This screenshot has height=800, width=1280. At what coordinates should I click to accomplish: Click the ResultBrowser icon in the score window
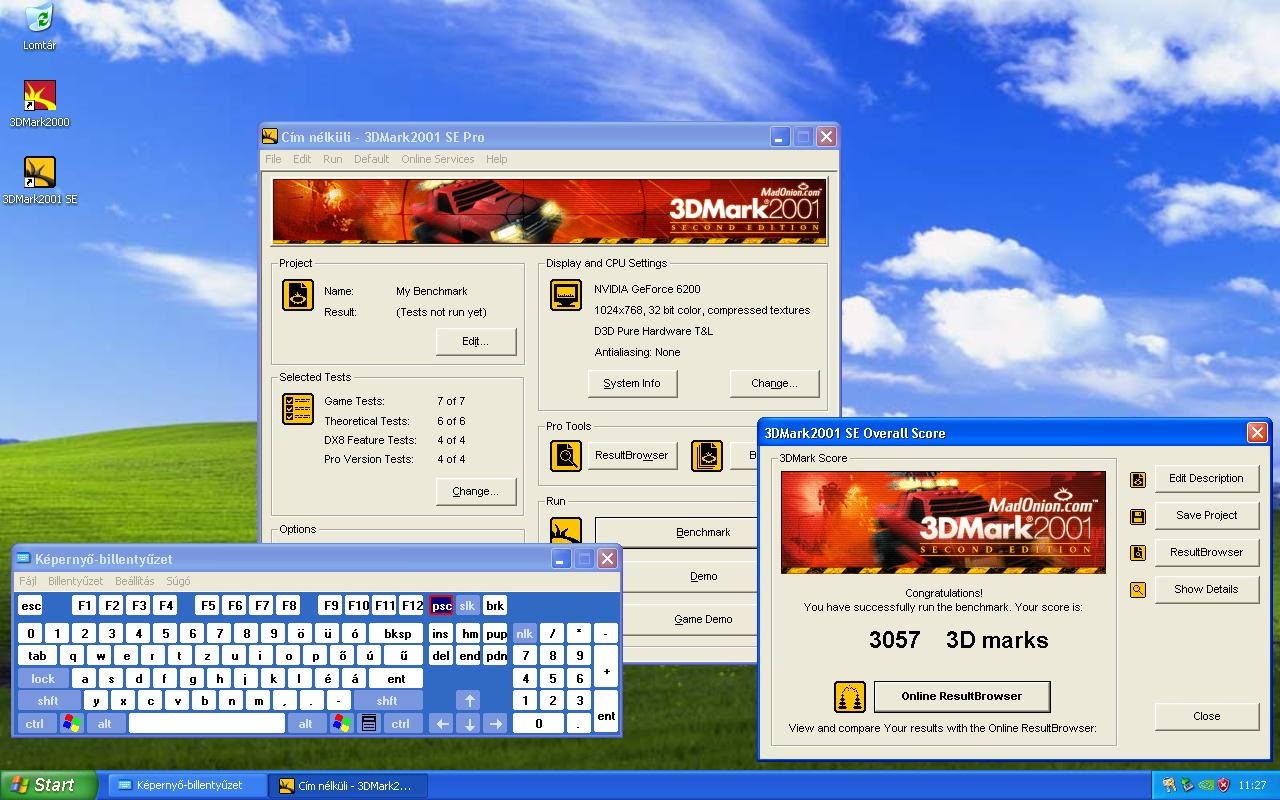click(x=1138, y=553)
